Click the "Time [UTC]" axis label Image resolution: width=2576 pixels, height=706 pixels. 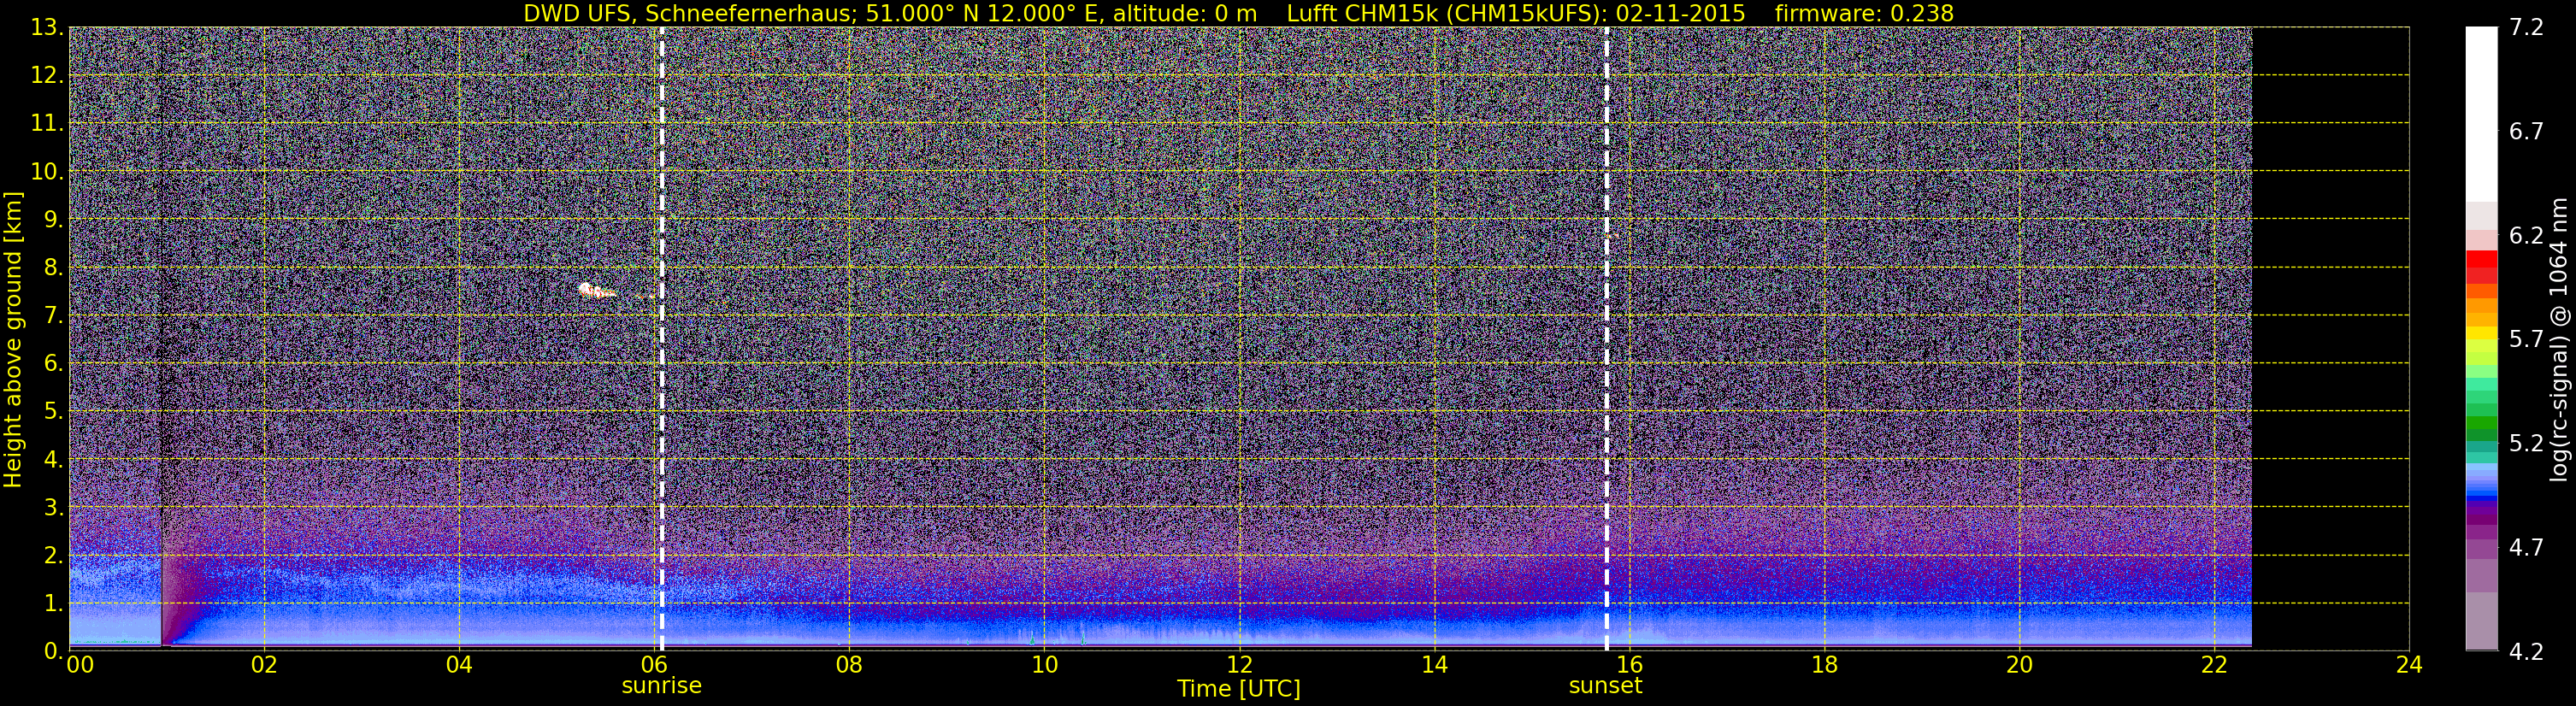pyautogui.click(x=1239, y=688)
